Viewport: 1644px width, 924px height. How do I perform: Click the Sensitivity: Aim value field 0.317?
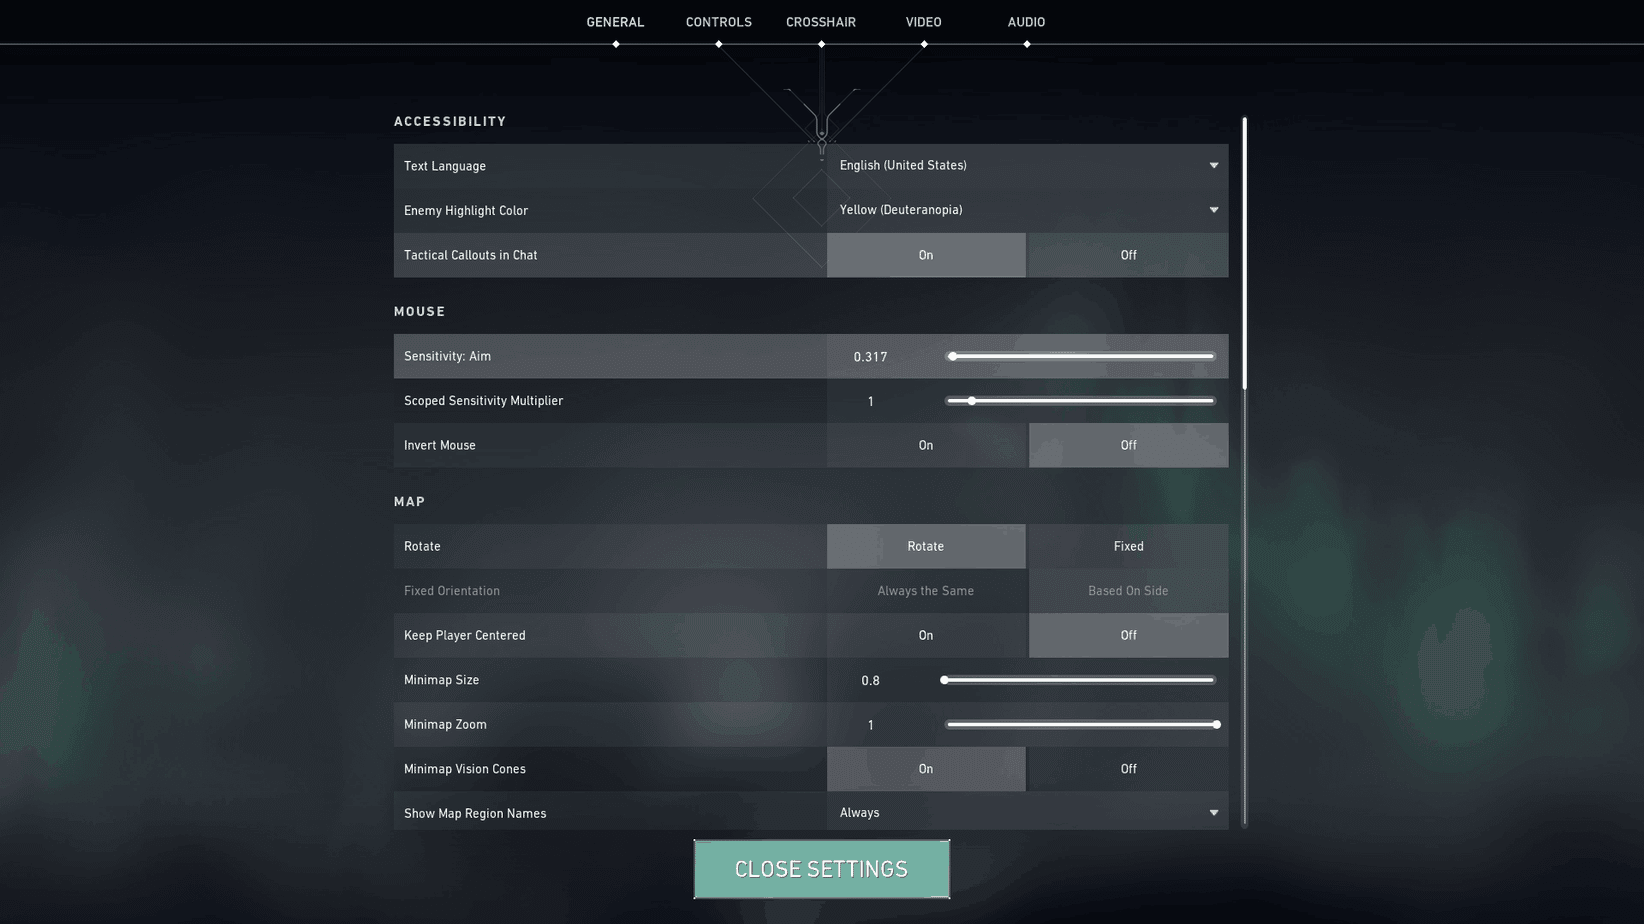click(x=870, y=357)
